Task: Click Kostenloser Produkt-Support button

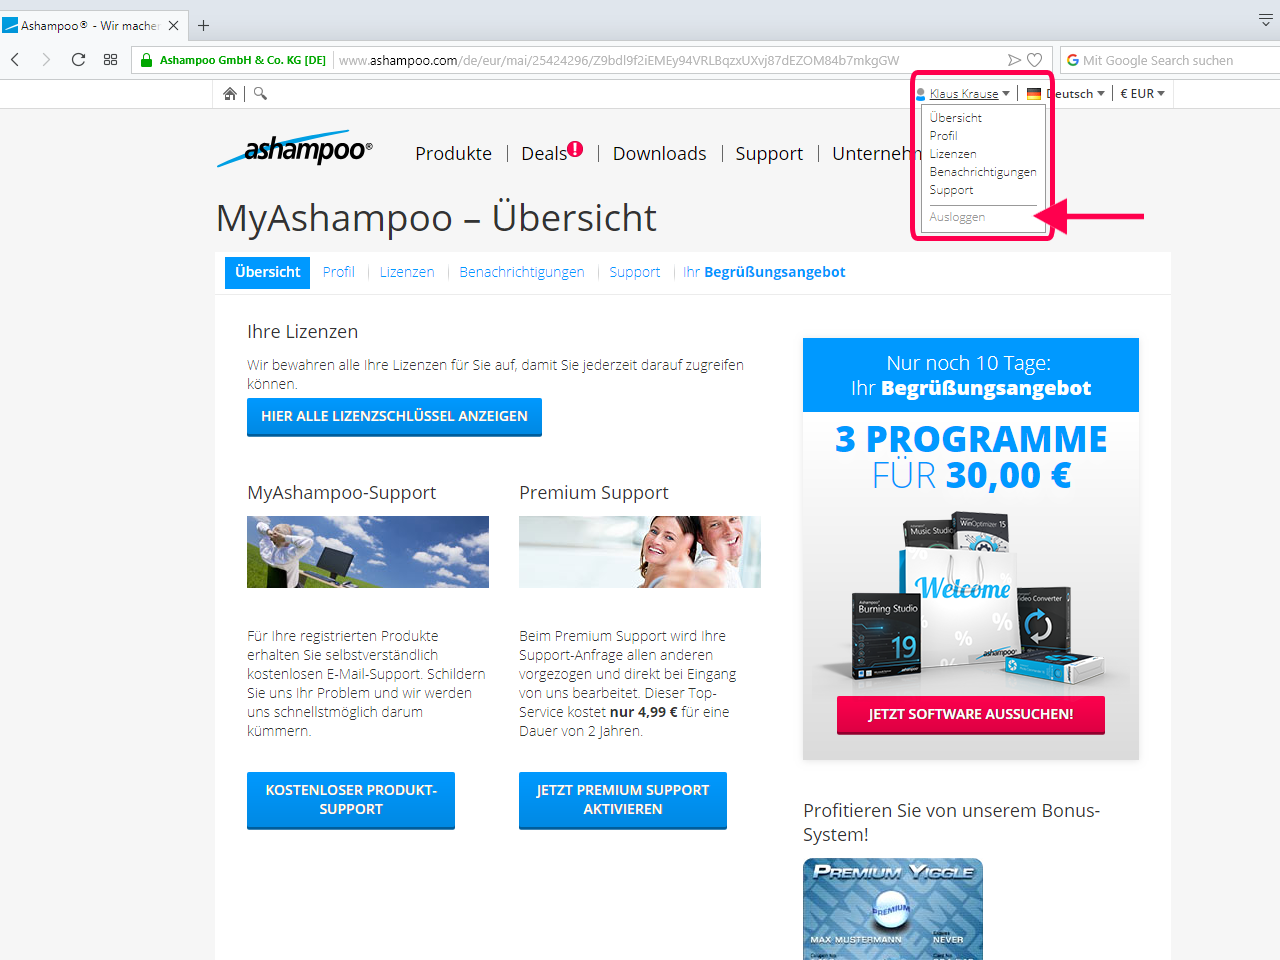Action: (x=351, y=800)
